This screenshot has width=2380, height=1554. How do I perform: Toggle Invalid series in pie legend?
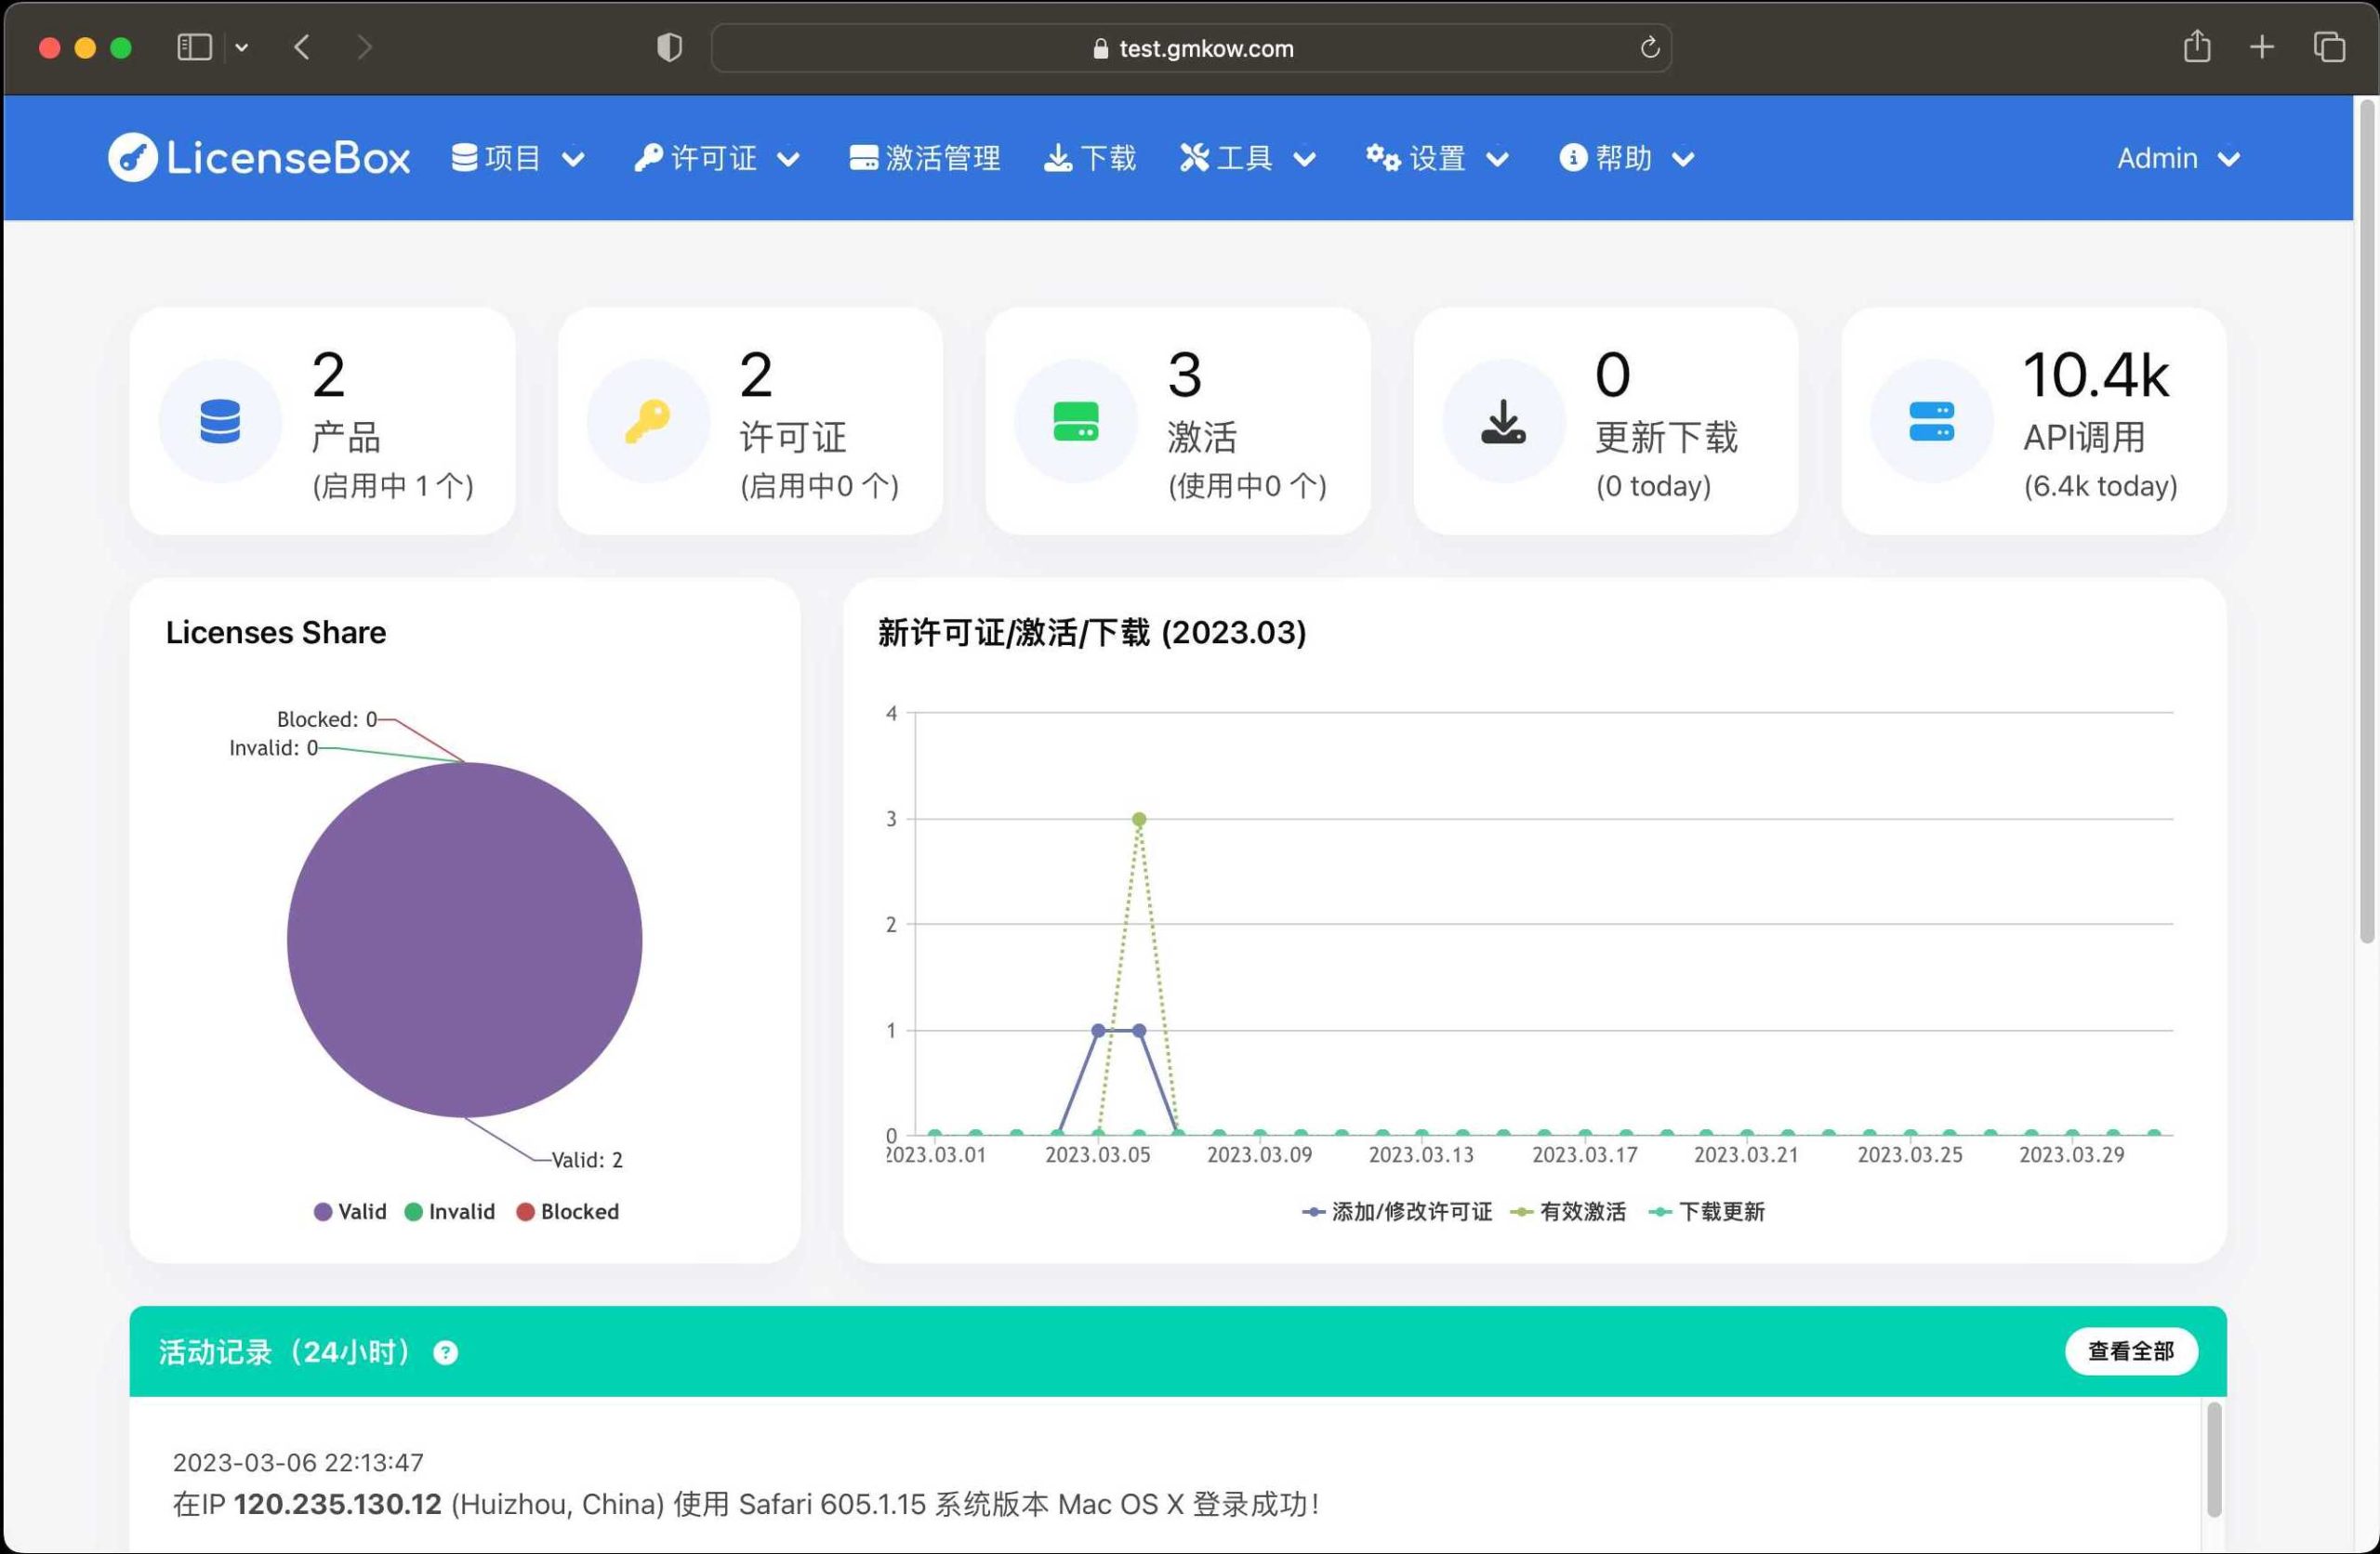(x=450, y=1211)
